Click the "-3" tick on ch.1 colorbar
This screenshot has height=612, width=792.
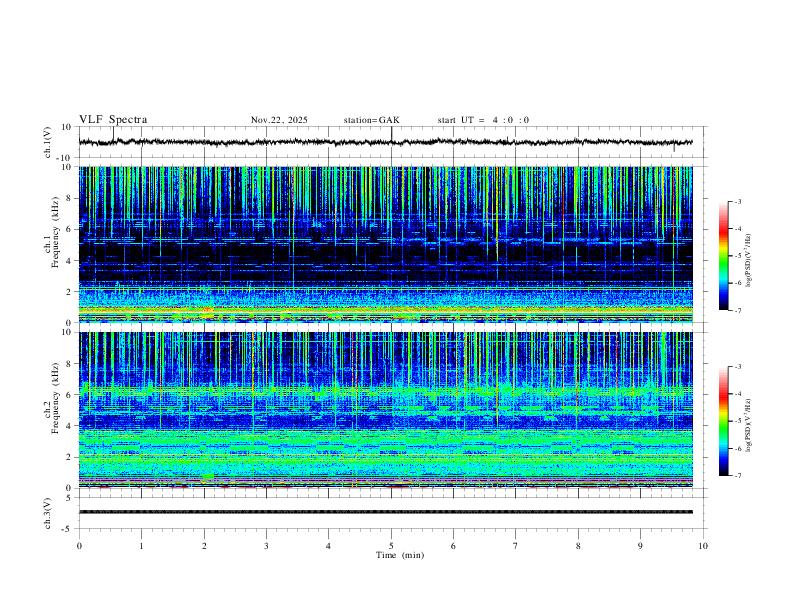(x=738, y=201)
